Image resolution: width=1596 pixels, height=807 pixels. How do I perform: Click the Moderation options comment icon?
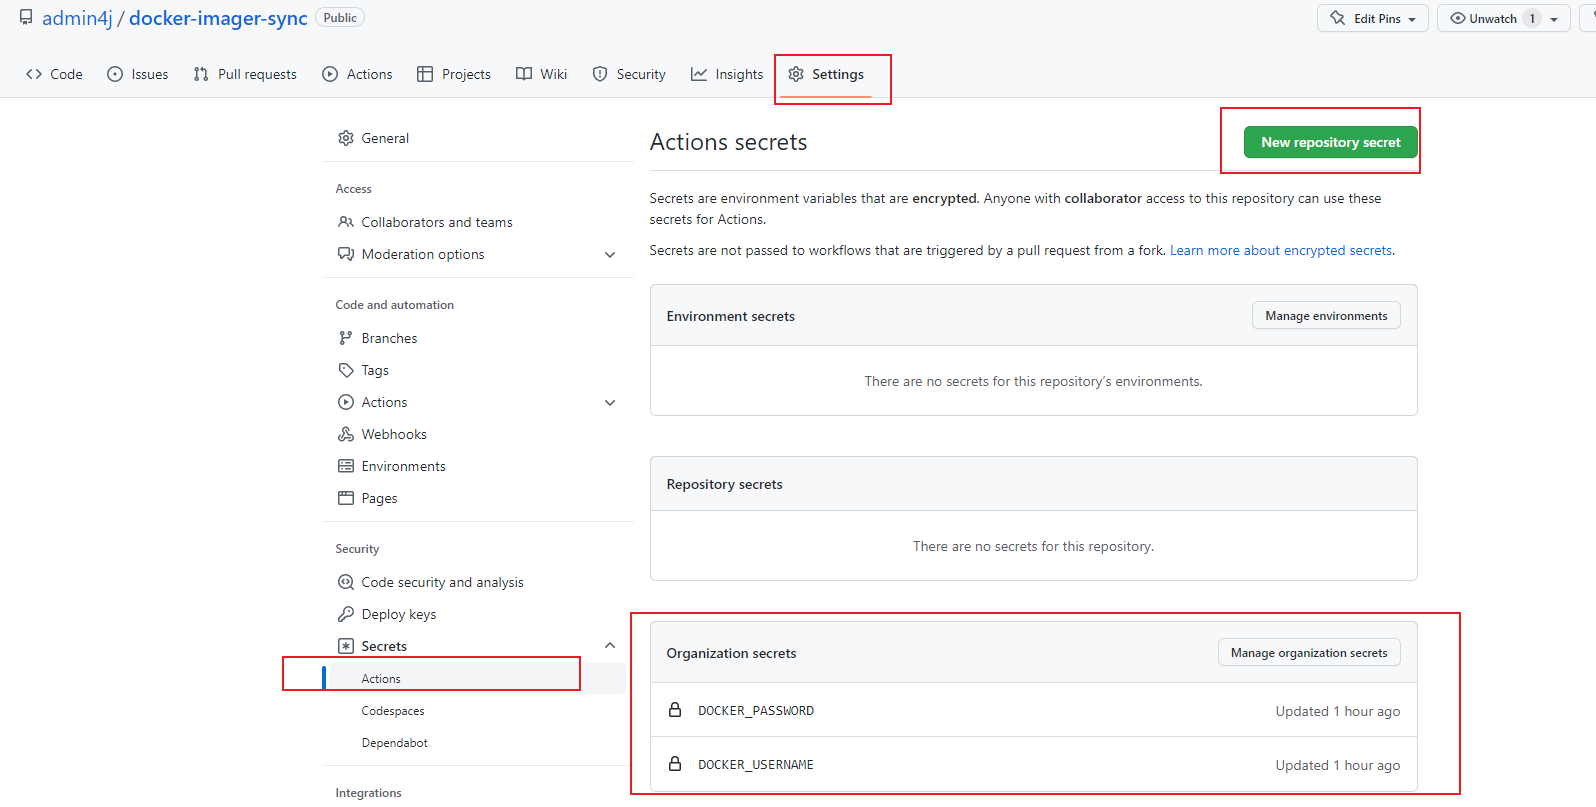pyautogui.click(x=346, y=254)
